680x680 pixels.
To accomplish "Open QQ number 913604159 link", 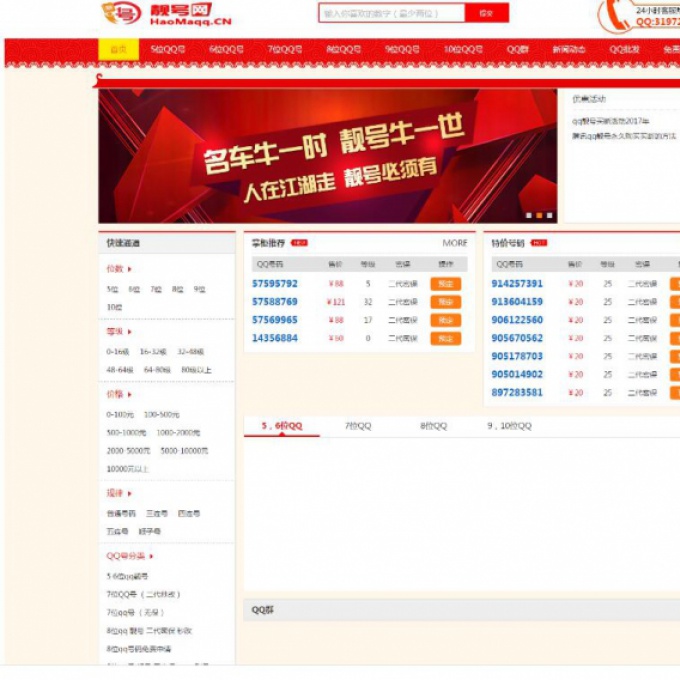I will tap(517, 302).
